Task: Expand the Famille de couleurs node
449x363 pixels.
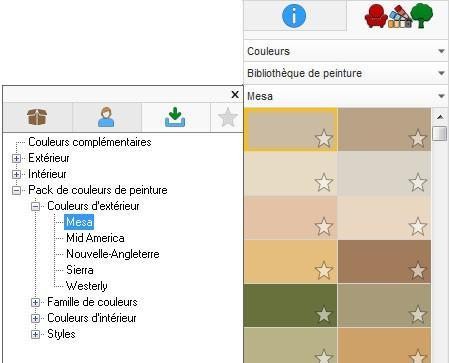Action: (x=35, y=302)
